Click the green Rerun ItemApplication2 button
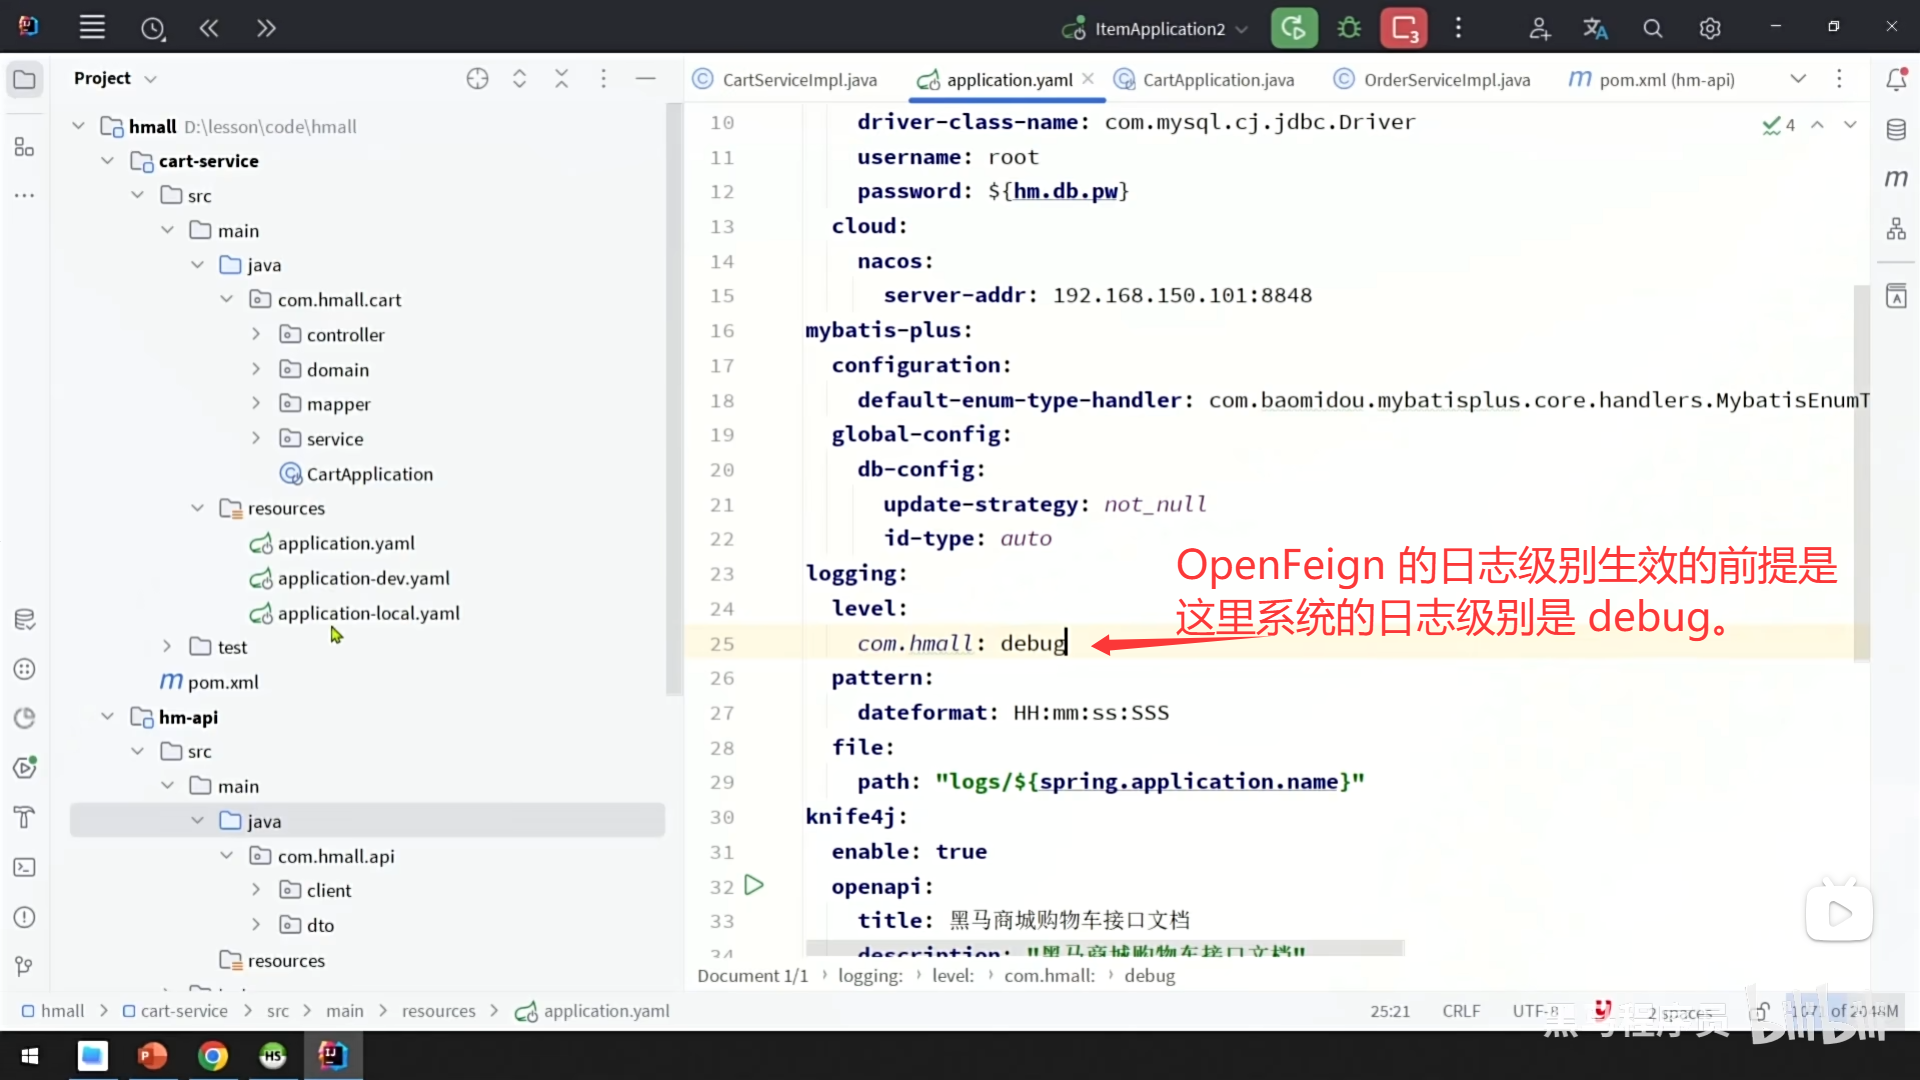1920x1080 pixels. [1294, 28]
